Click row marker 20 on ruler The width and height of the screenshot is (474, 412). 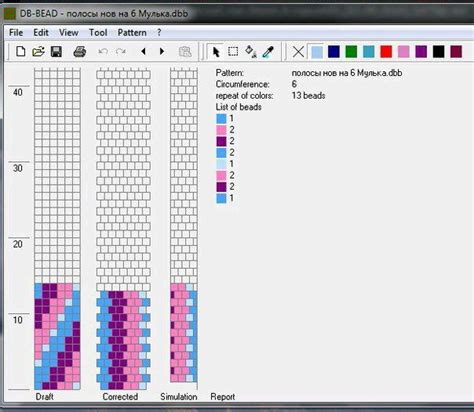pos(18,244)
